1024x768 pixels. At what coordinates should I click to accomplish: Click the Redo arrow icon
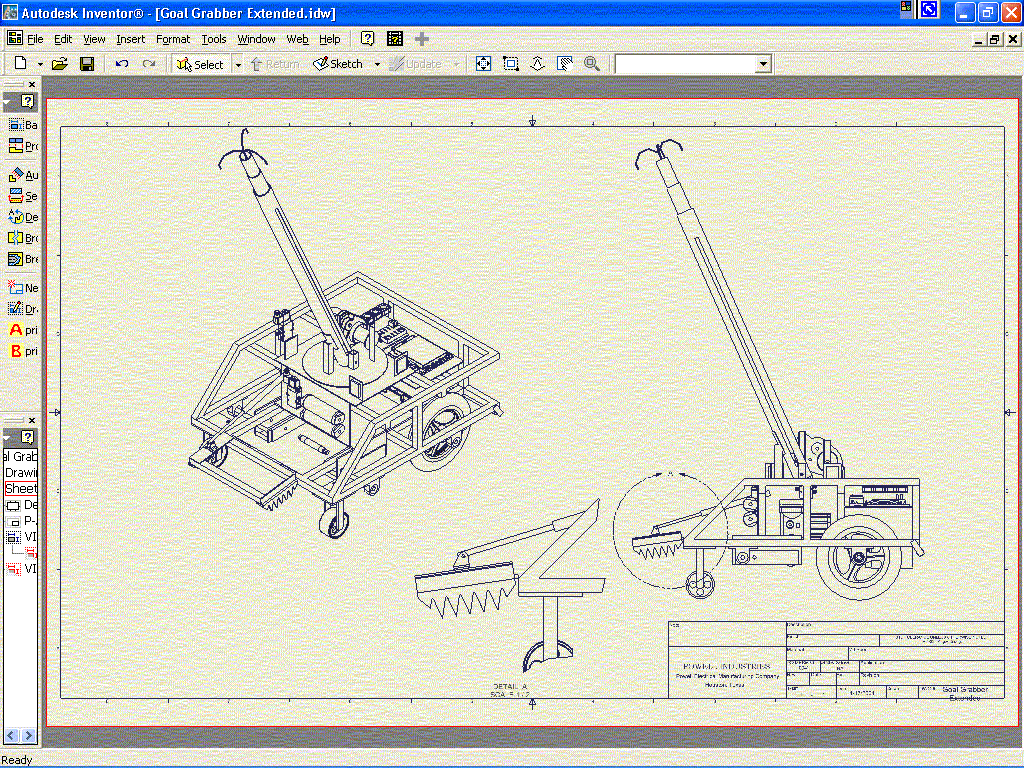tap(149, 63)
